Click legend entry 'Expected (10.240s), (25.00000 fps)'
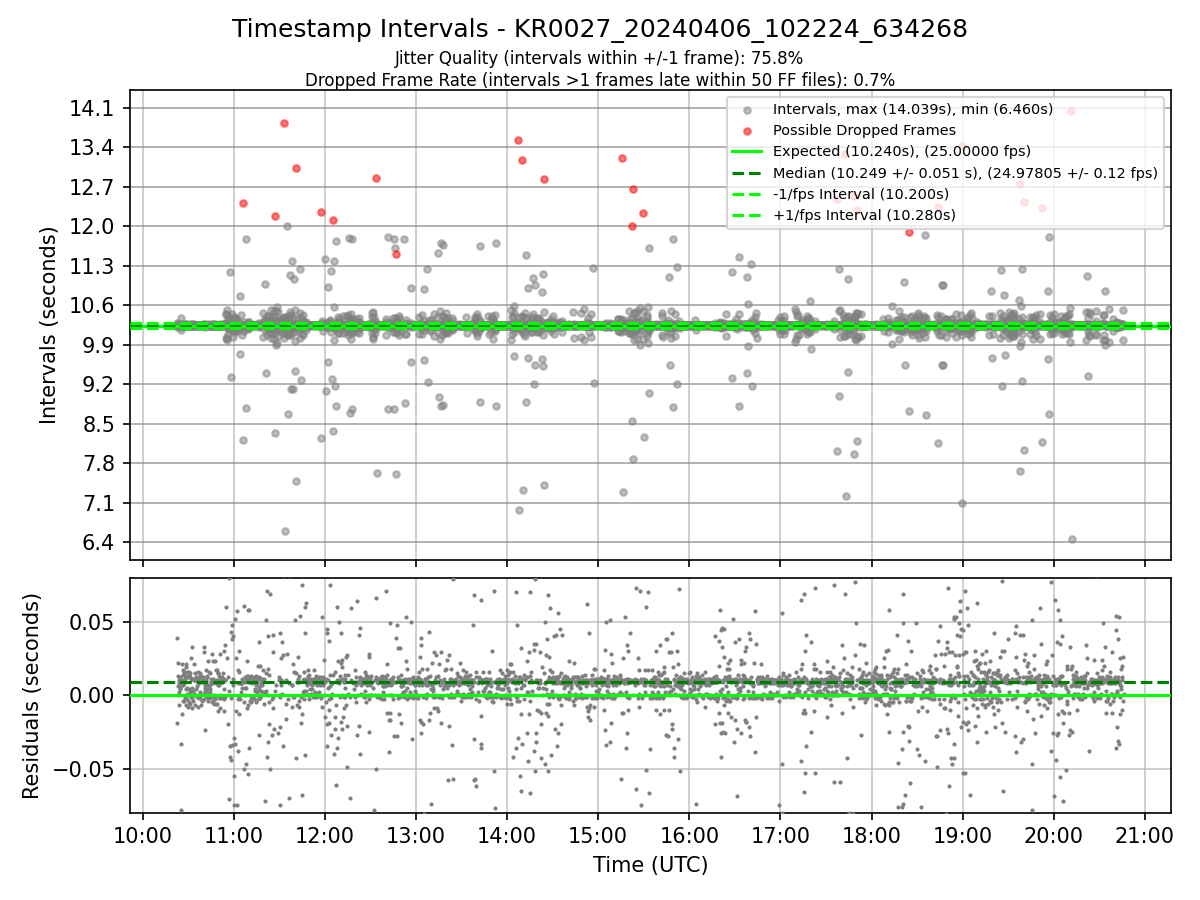This screenshot has height=900, width=1200. click(x=901, y=151)
